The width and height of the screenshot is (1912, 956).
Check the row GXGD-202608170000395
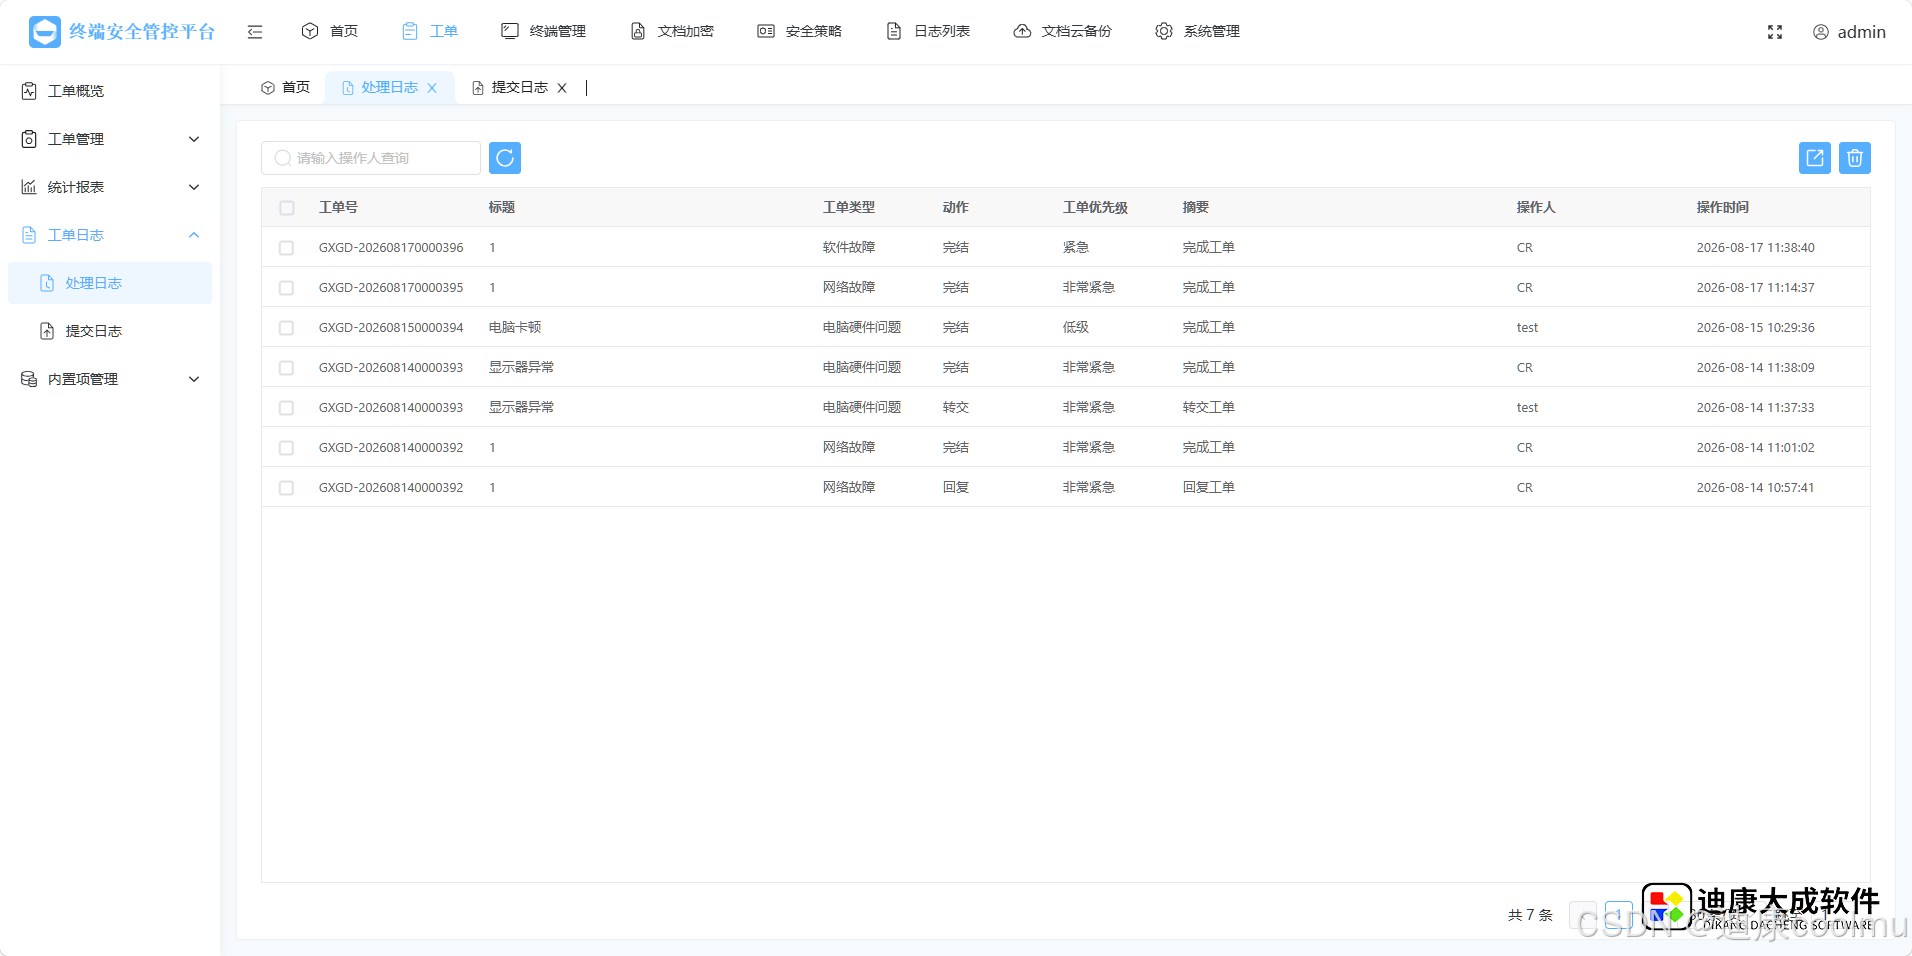(x=287, y=288)
